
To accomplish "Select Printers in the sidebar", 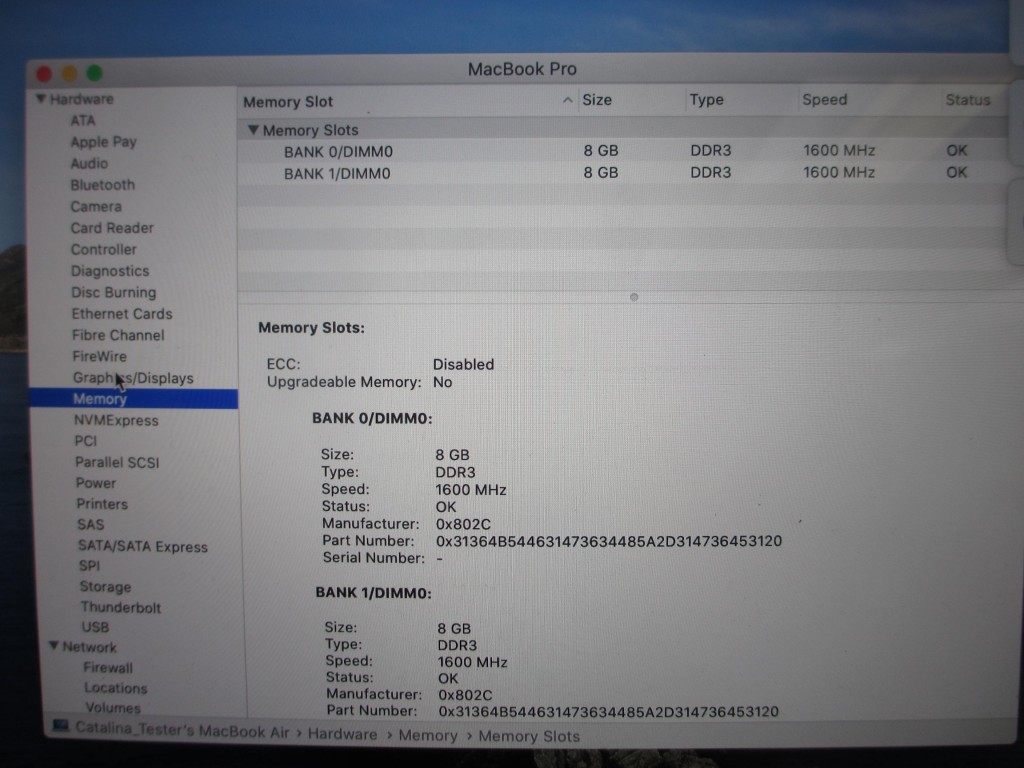I will pos(102,504).
